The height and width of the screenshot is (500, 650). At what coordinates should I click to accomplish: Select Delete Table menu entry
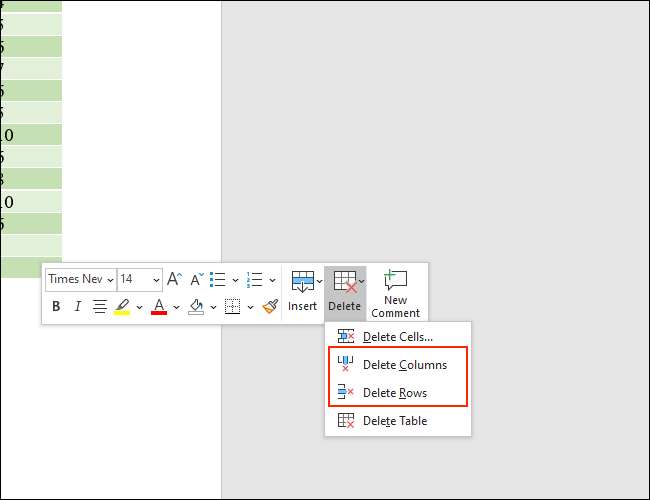394,421
